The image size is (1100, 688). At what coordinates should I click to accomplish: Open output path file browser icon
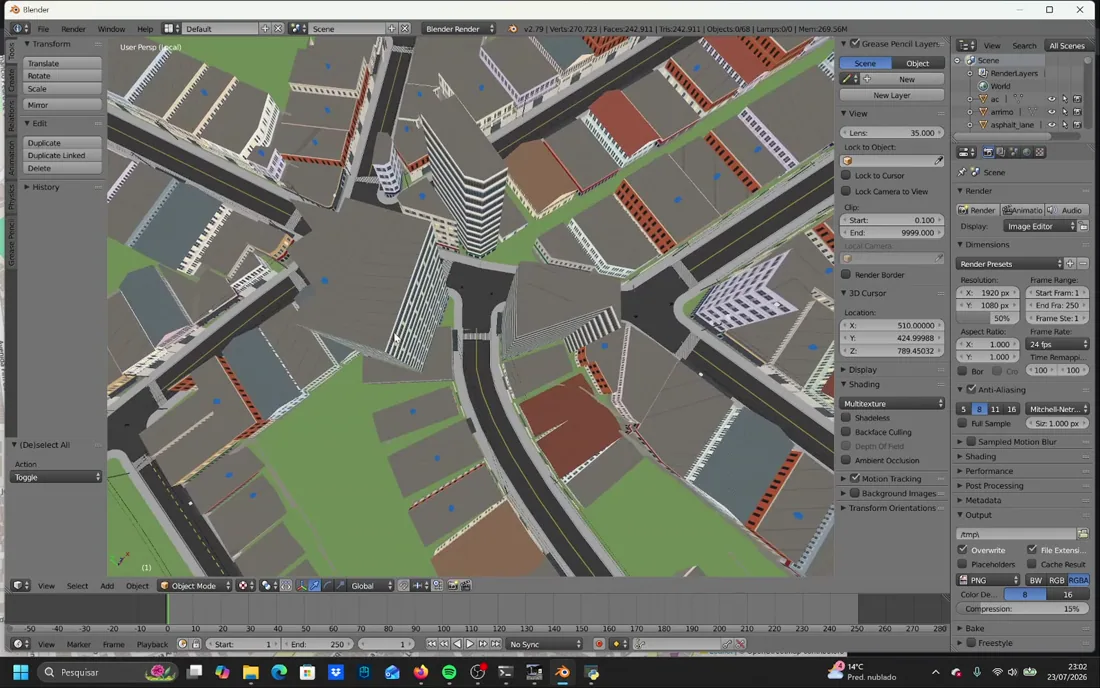point(1082,534)
